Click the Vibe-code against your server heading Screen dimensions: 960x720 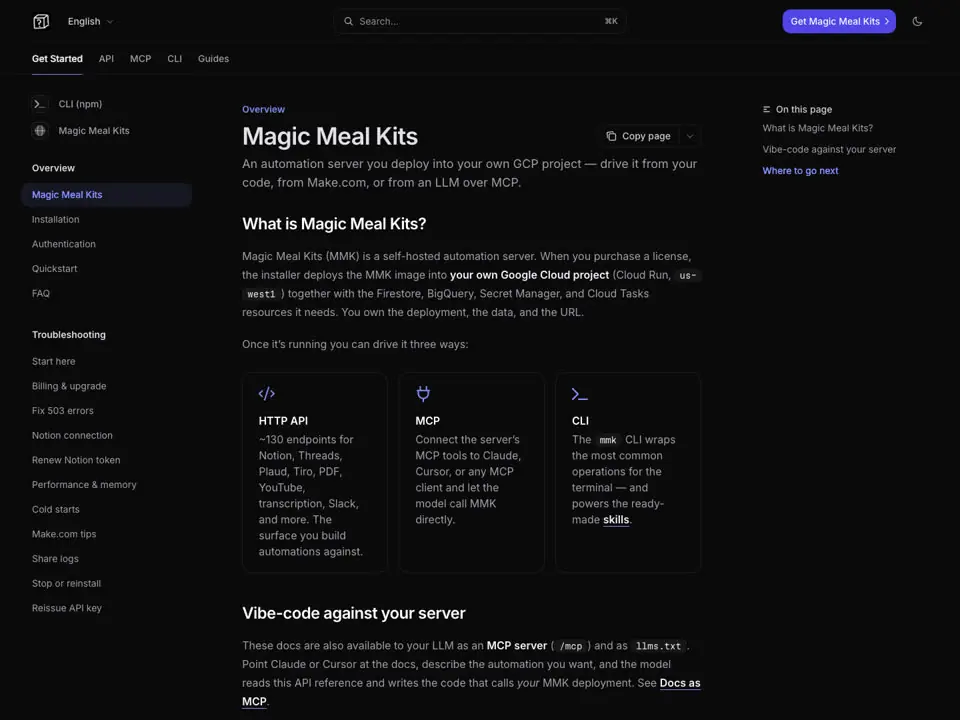pos(354,613)
